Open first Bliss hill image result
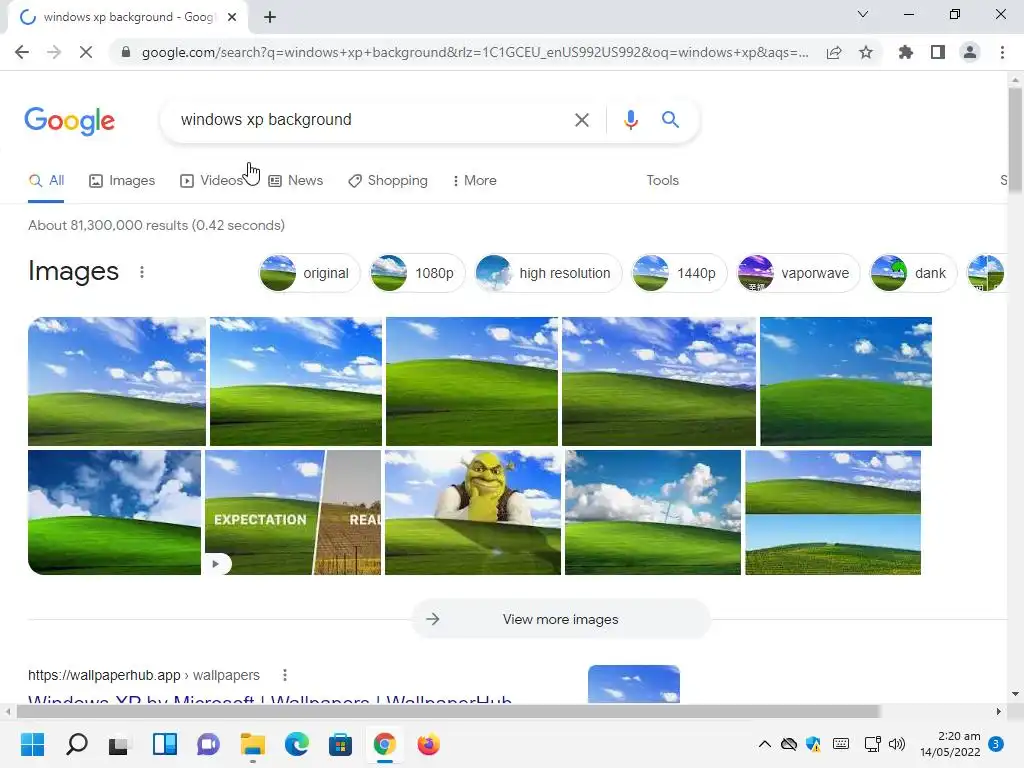This screenshot has width=1024, height=768. [x=117, y=381]
